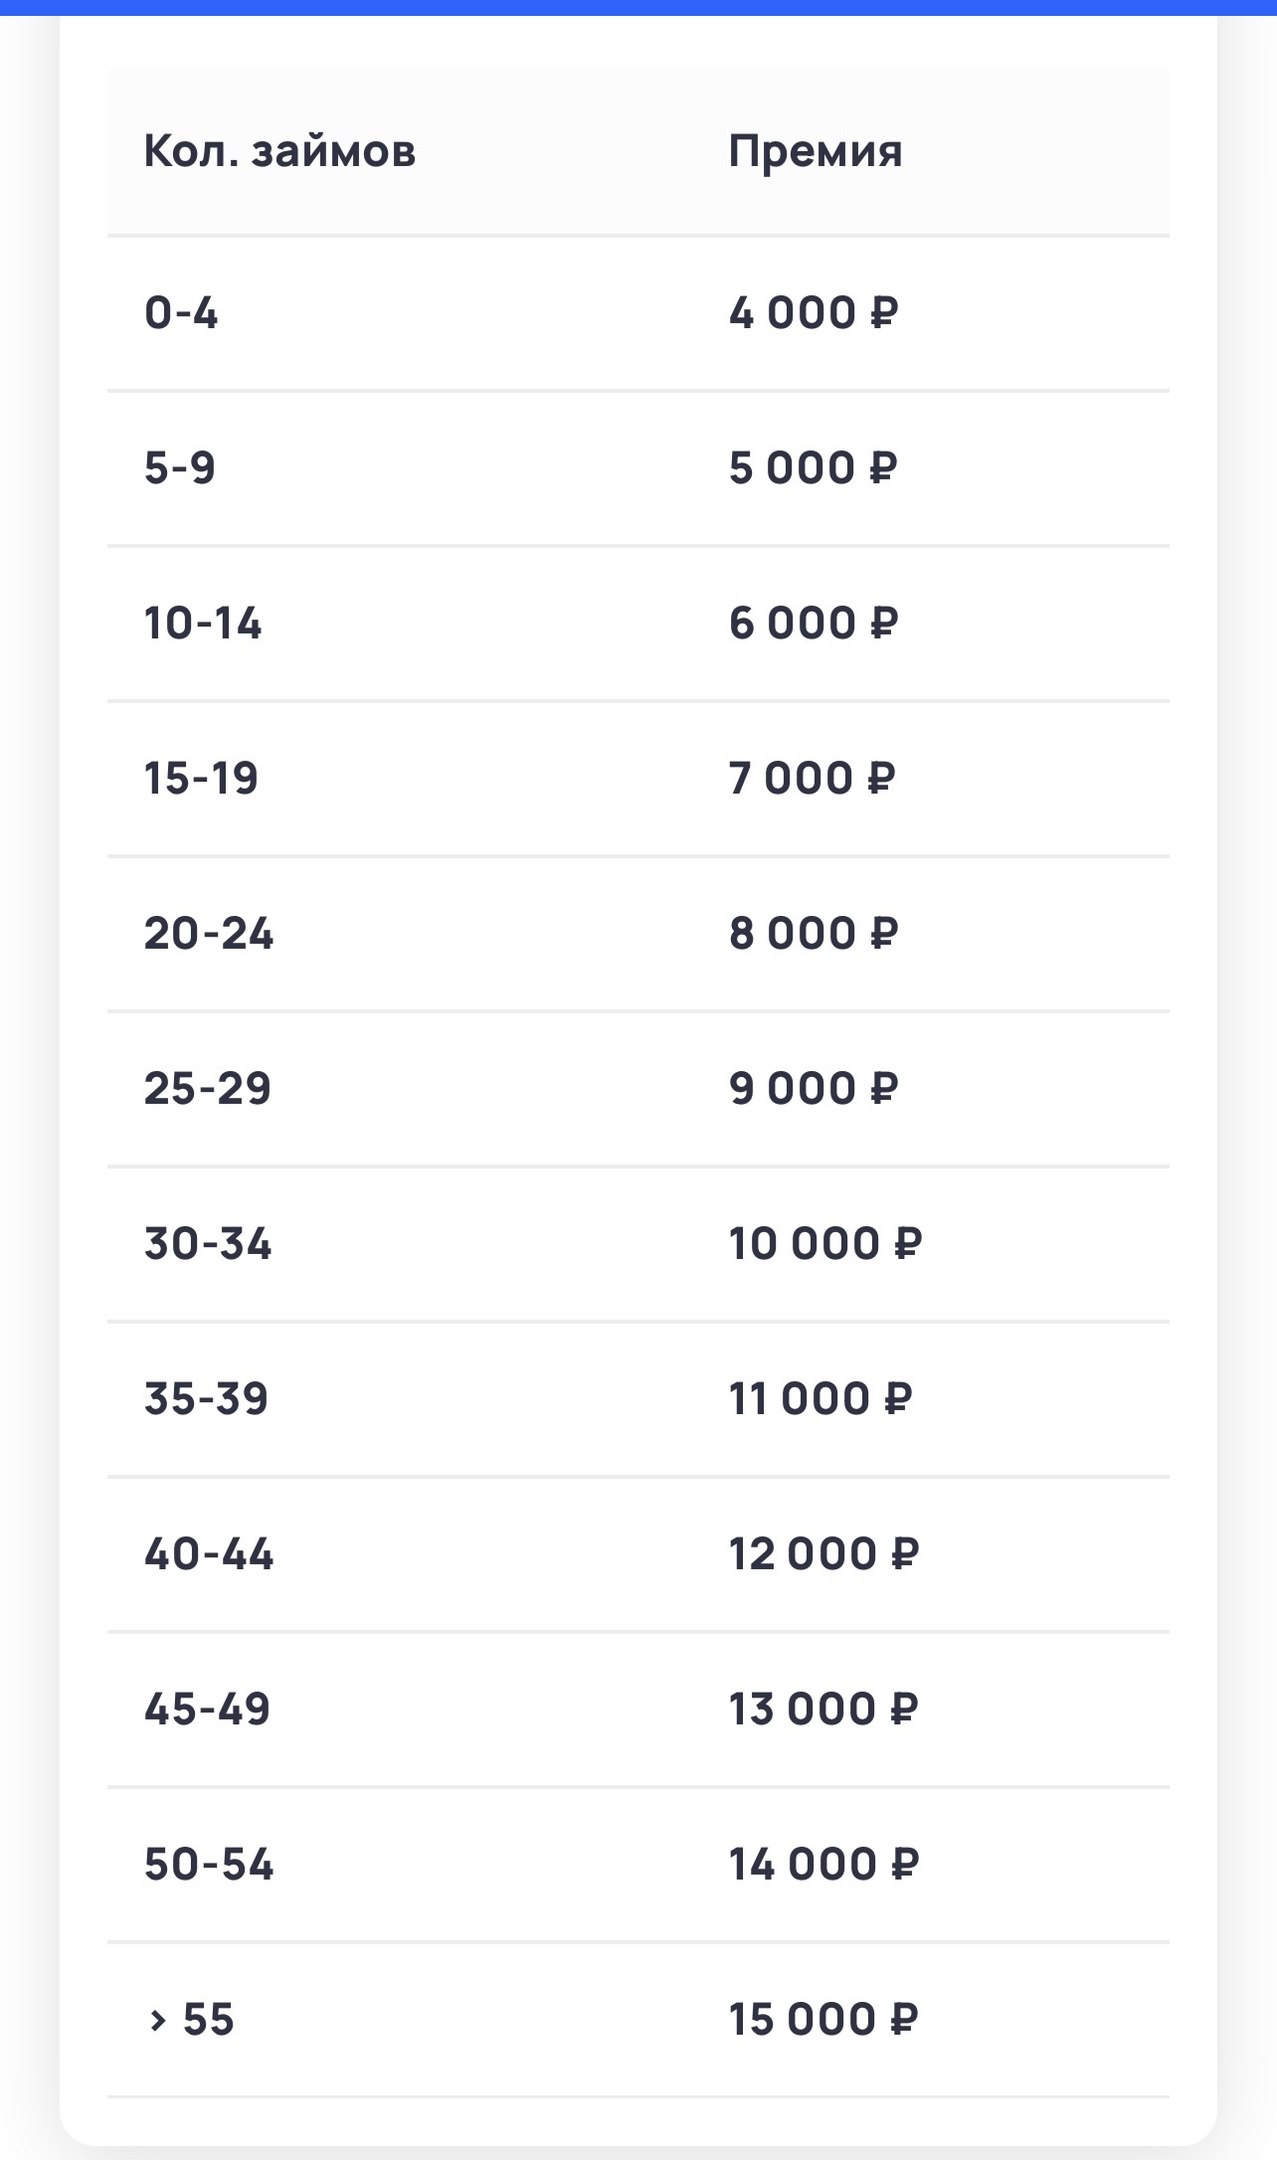
Task: Click the 6 000 ₽ bonus value
Action: tap(813, 623)
